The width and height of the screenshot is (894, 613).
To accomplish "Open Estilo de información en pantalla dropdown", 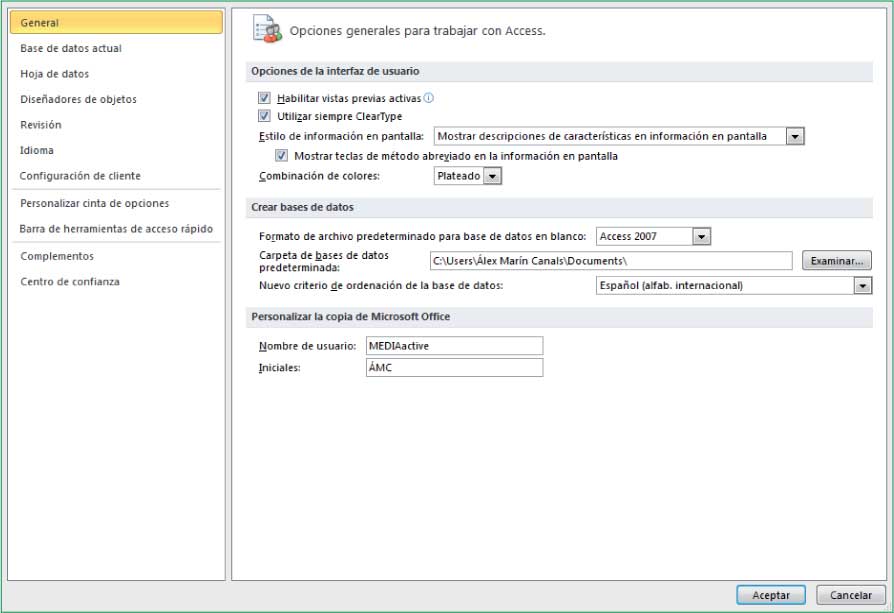I will click(x=795, y=136).
